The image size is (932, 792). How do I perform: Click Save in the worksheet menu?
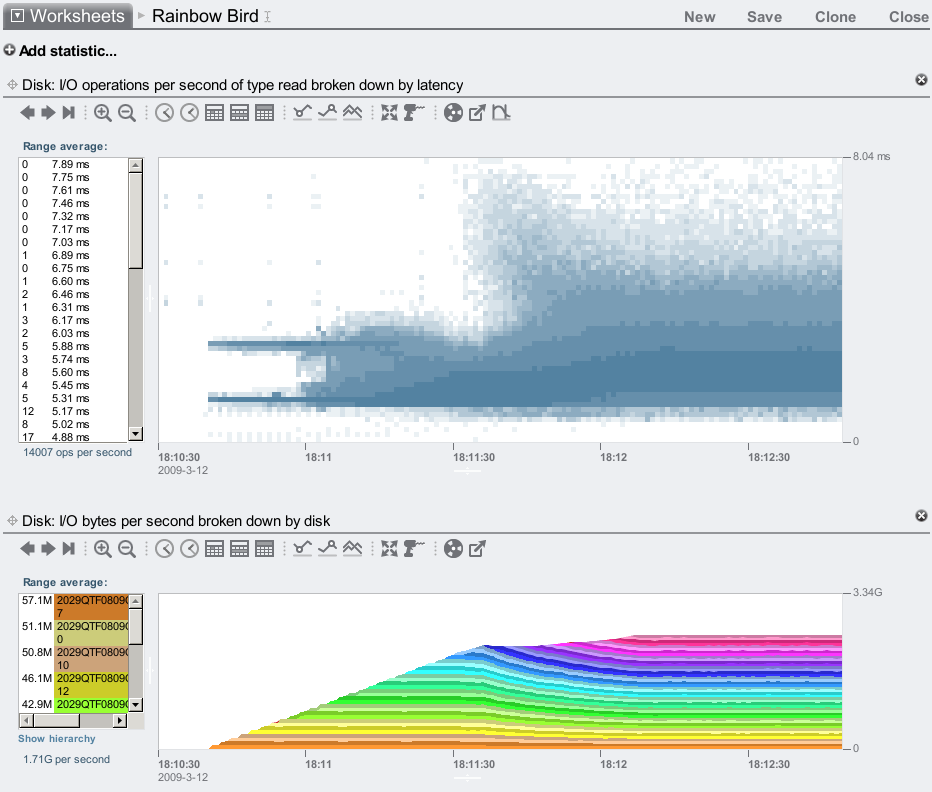click(764, 17)
